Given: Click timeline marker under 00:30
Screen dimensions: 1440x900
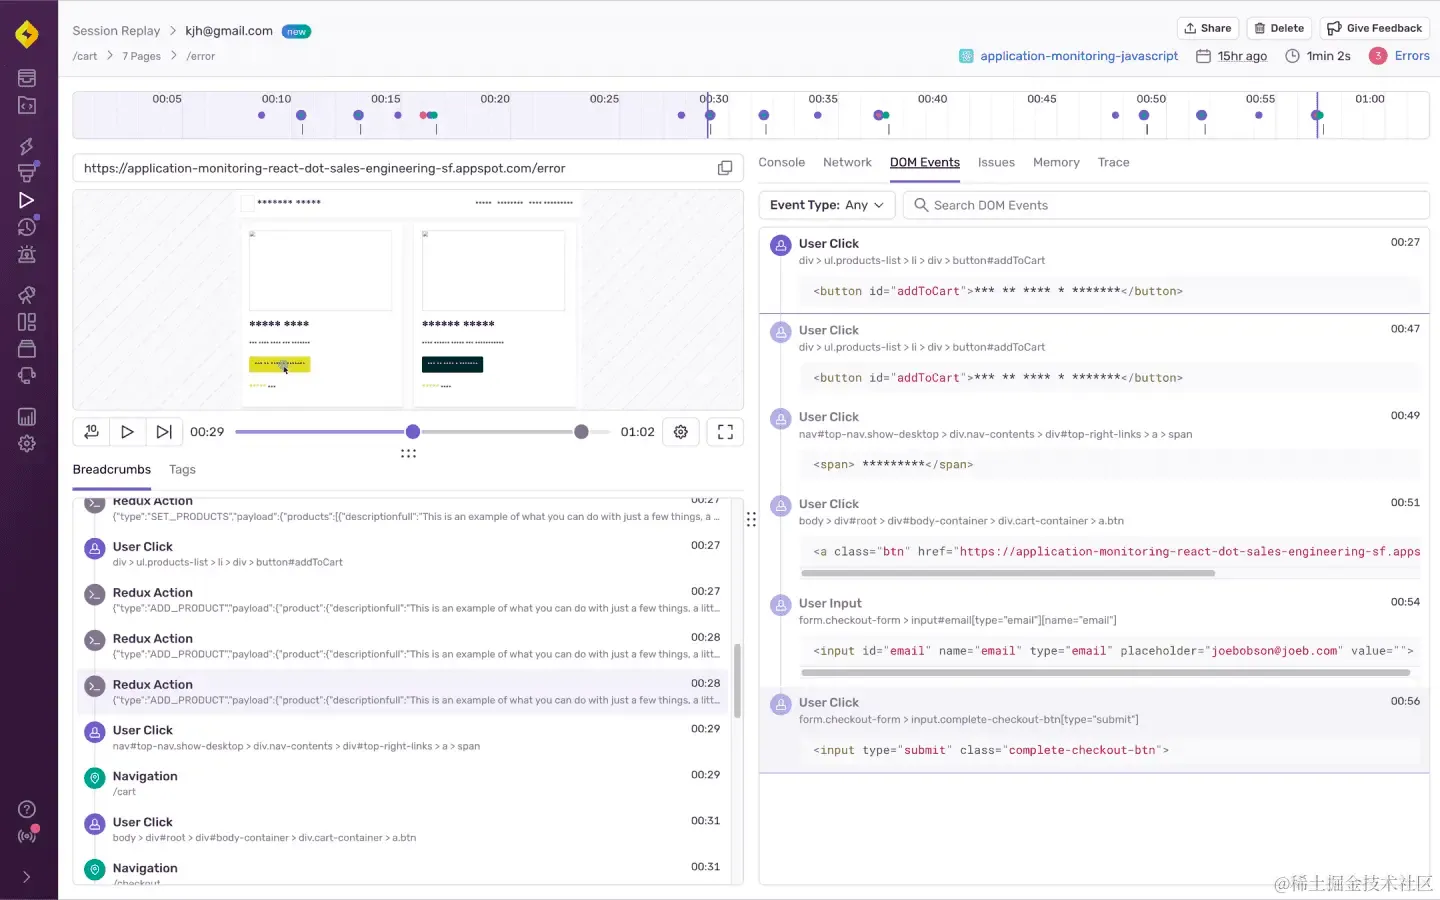Looking at the screenshot, I should point(710,115).
